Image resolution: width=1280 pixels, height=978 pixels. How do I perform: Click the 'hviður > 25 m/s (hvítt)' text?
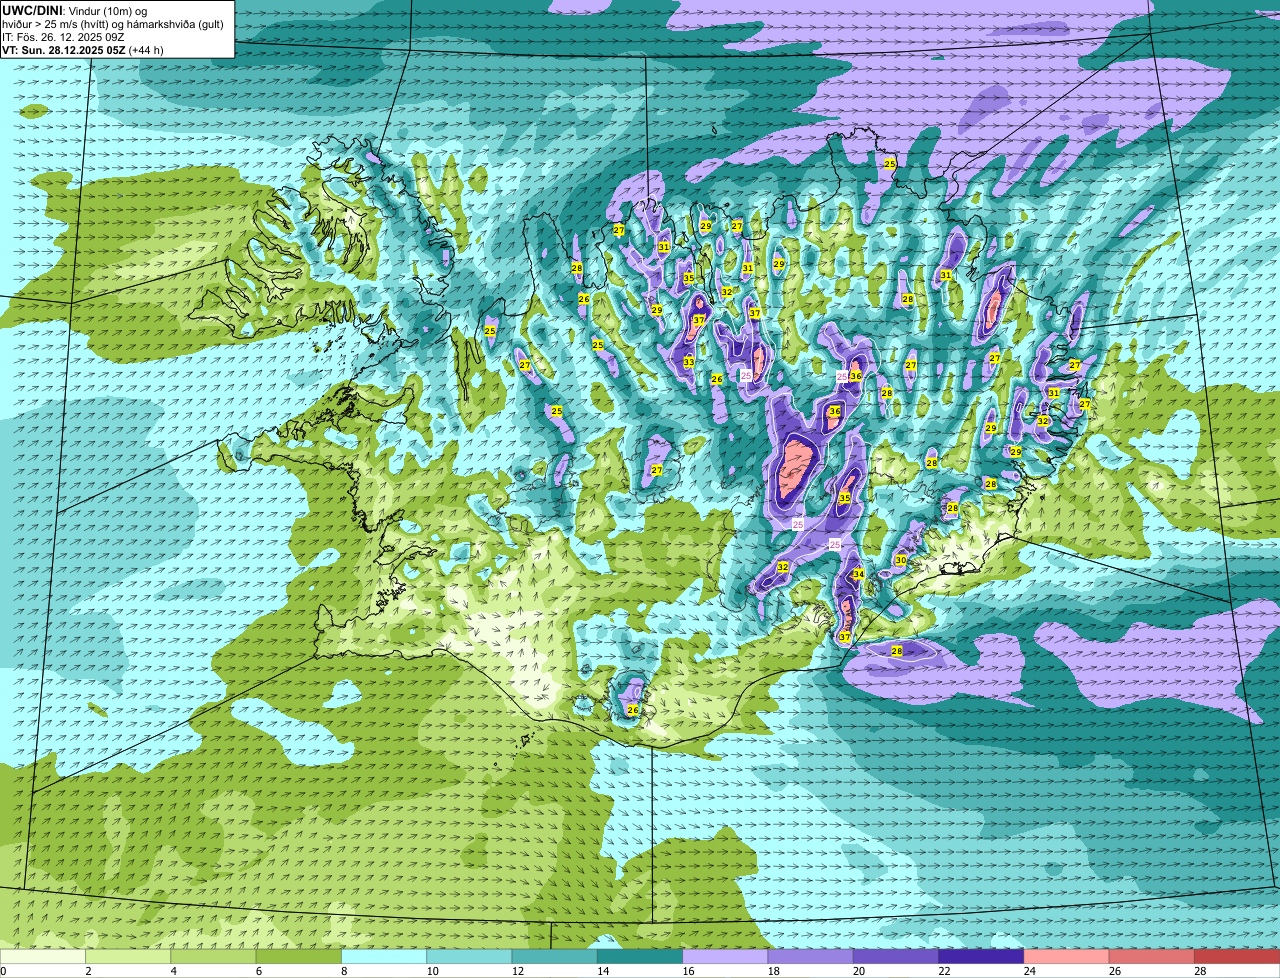(57, 23)
